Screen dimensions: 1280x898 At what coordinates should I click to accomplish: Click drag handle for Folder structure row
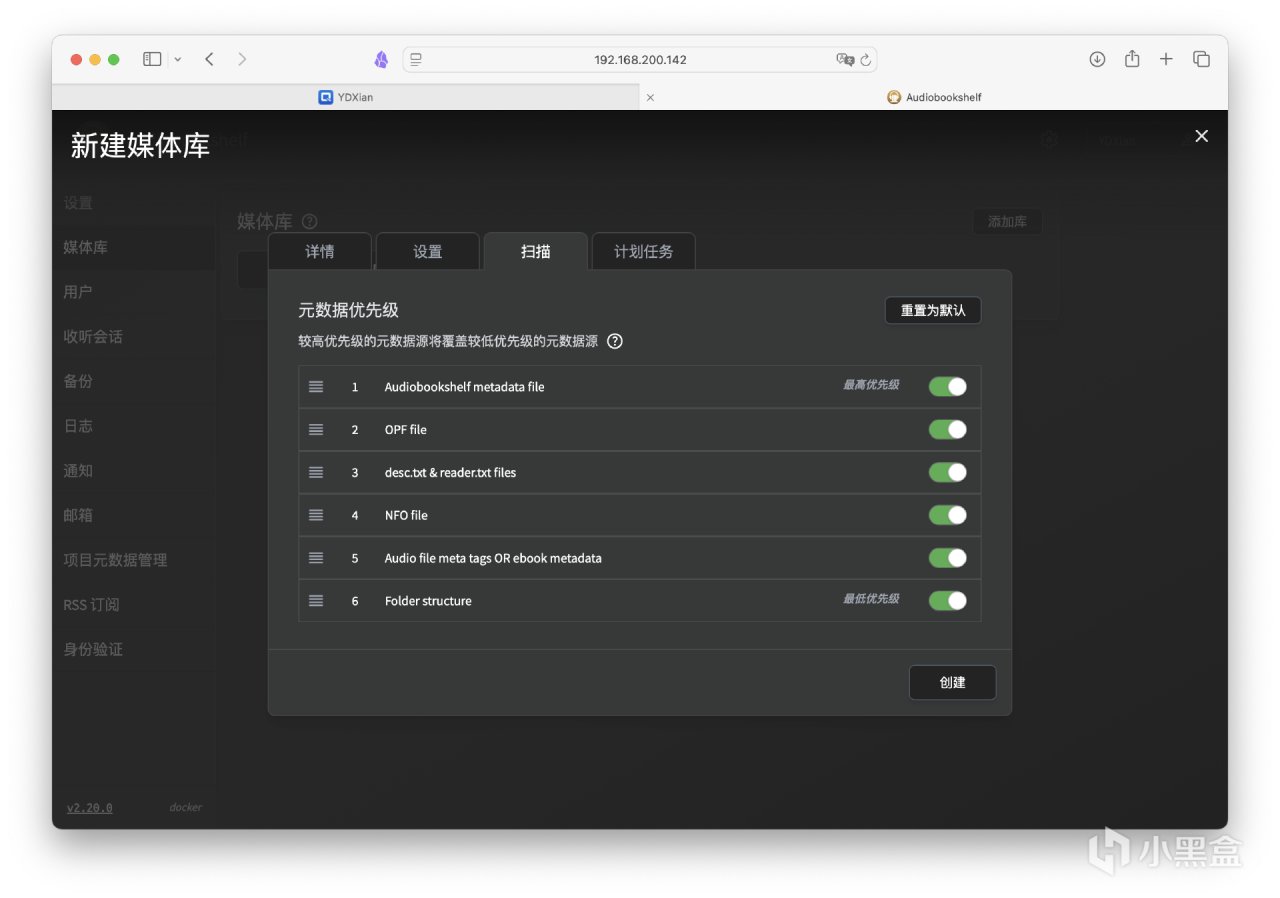click(x=316, y=601)
